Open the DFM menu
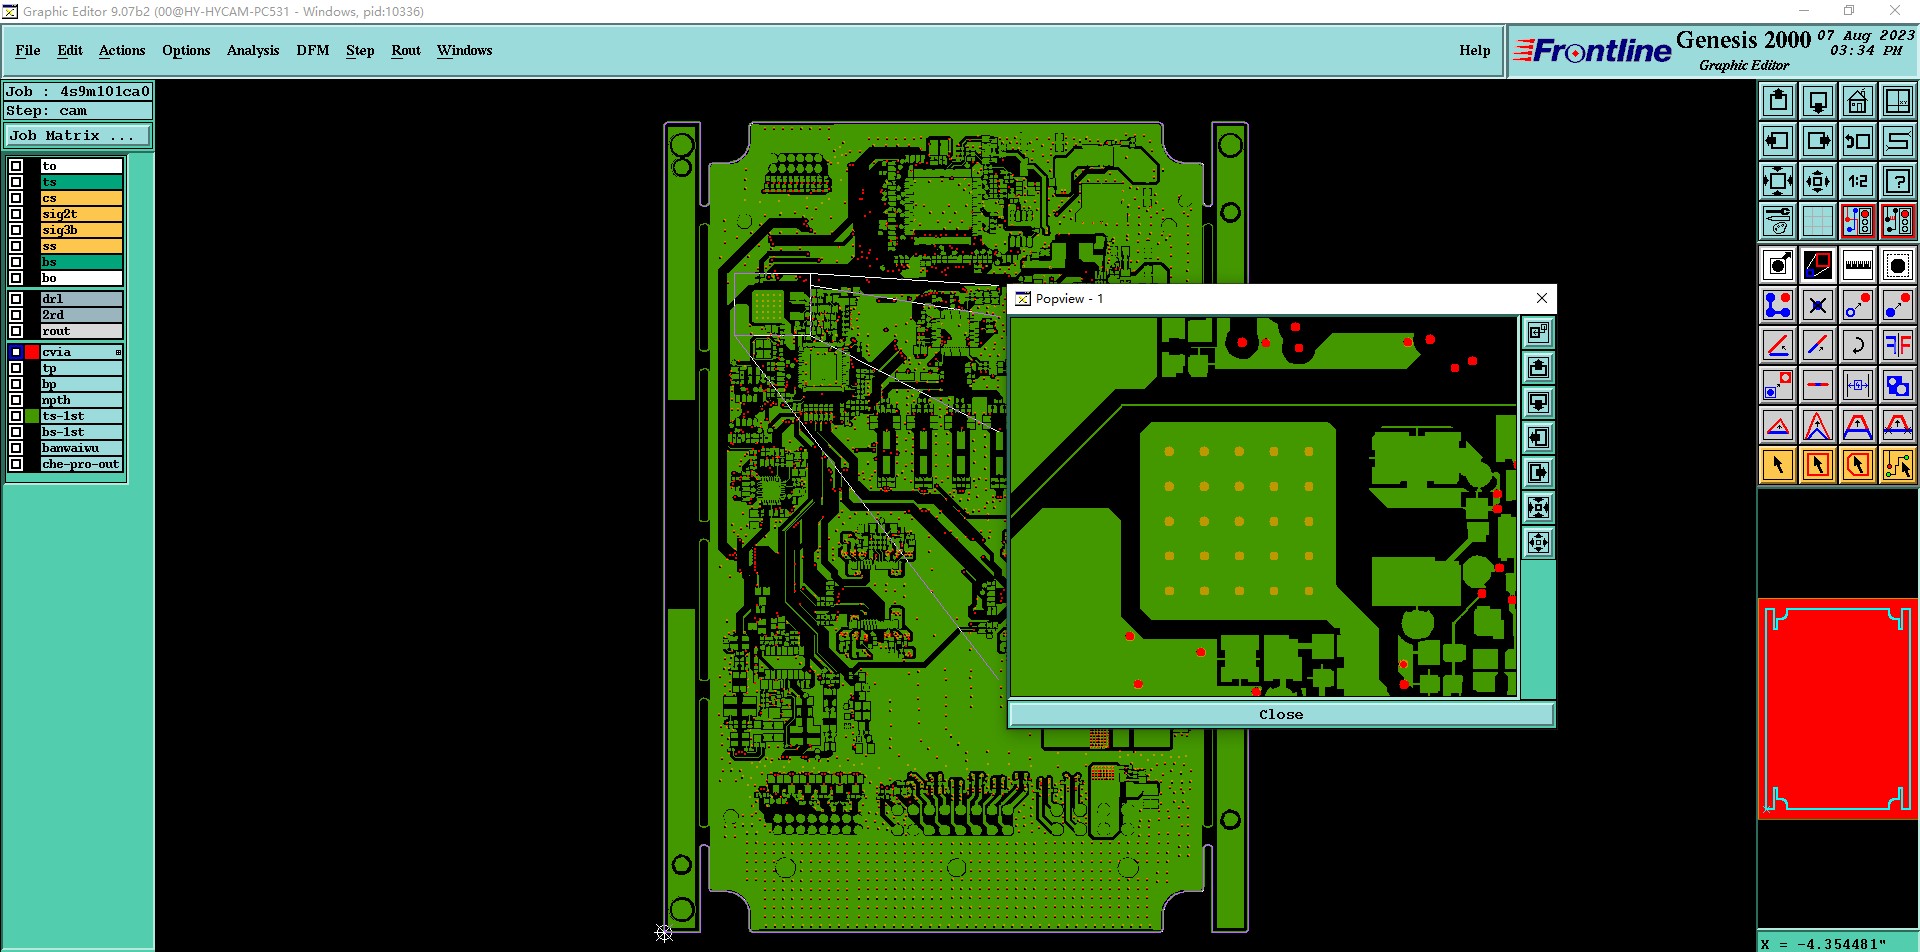Viewport: 1920px width, 952px height. pyautogui.click(x=313, y=50)
